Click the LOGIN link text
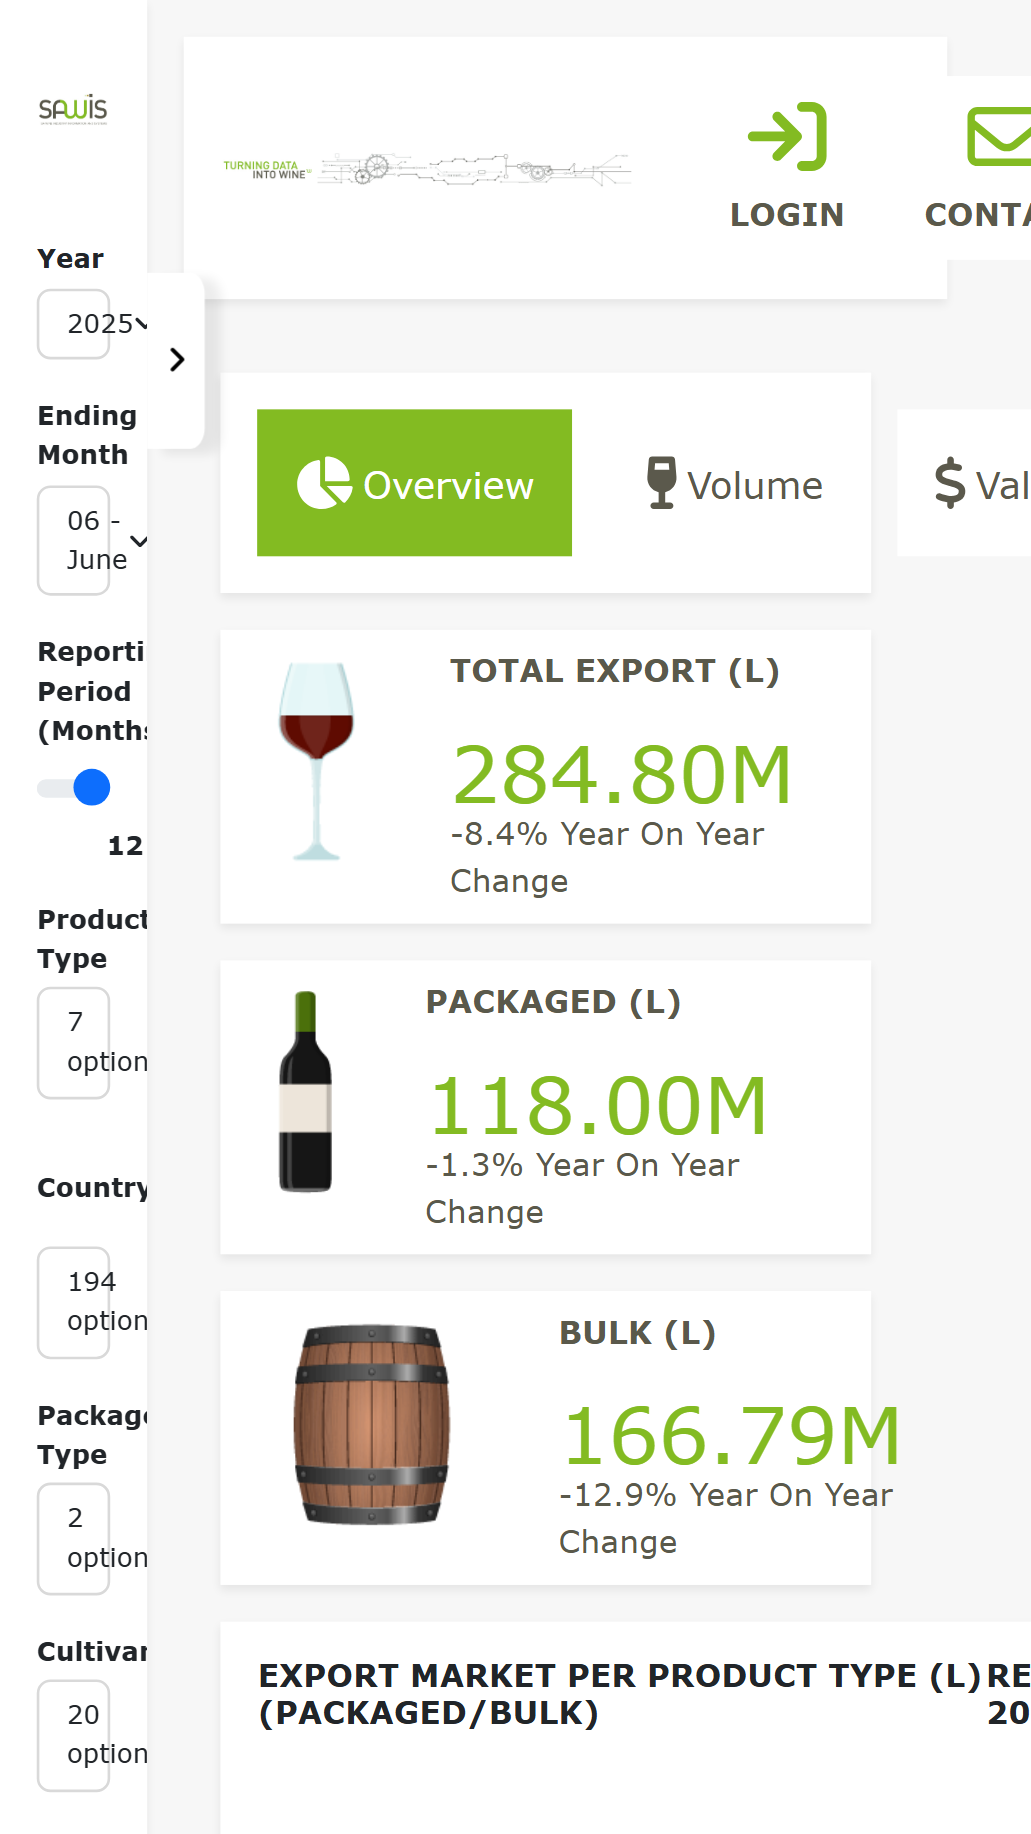The height and width of the screenshot is (1834, 1031). (x=787, y=215)
